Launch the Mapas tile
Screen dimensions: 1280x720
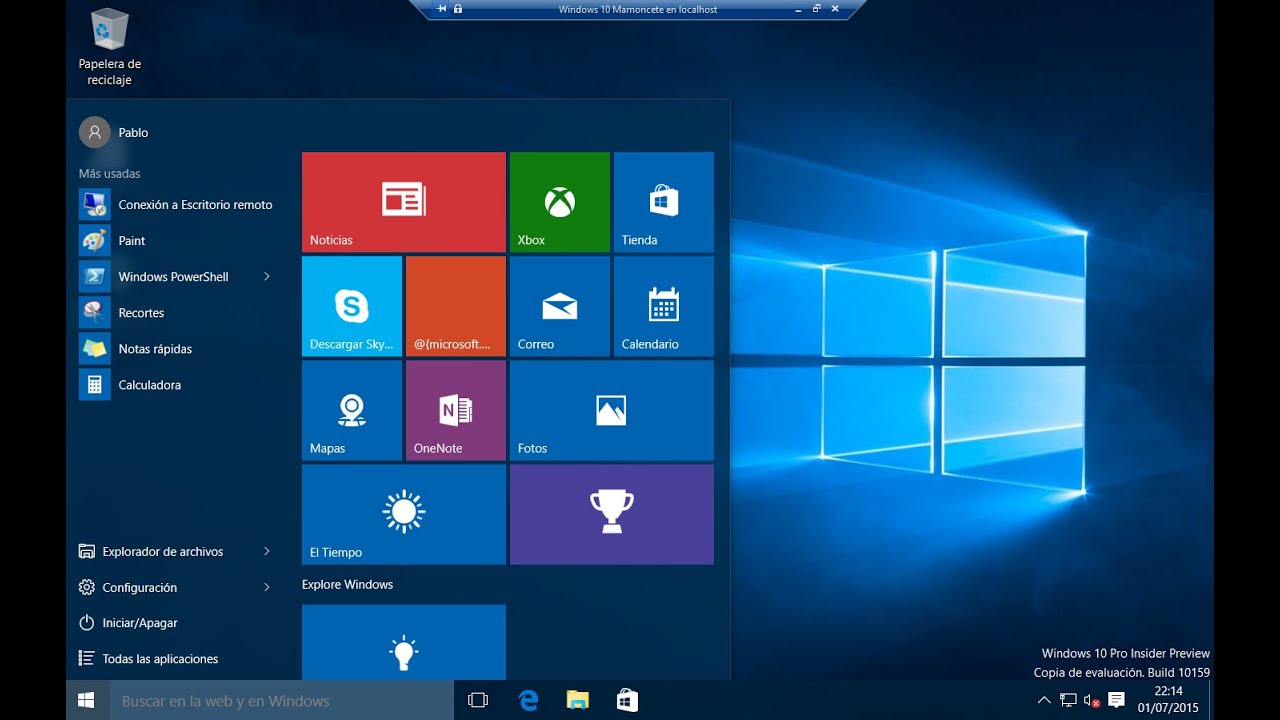tap(351, 410)
